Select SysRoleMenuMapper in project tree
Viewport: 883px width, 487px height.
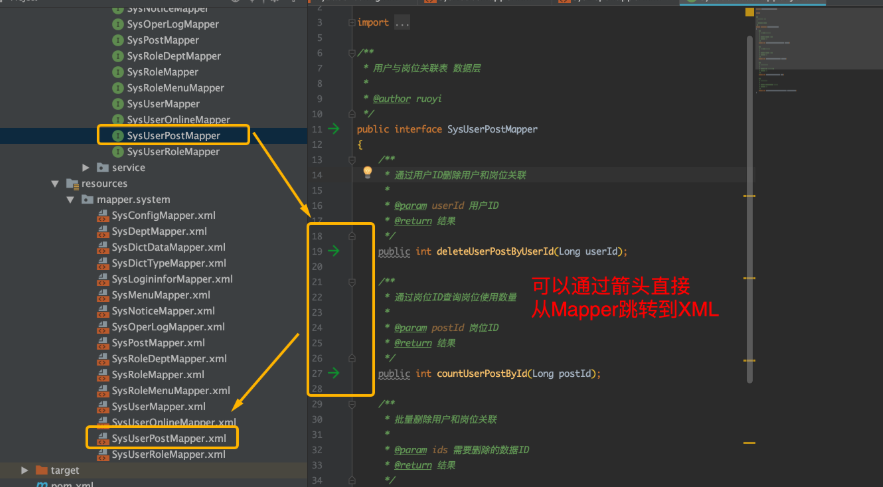[176, 88]
